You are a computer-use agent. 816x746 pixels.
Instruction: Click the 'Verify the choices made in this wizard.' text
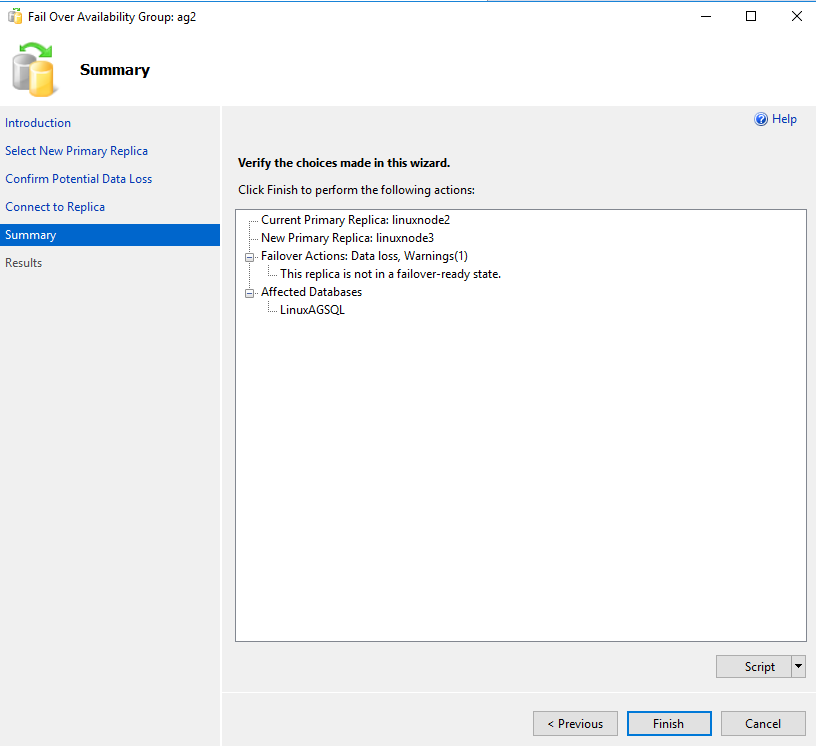344,163
